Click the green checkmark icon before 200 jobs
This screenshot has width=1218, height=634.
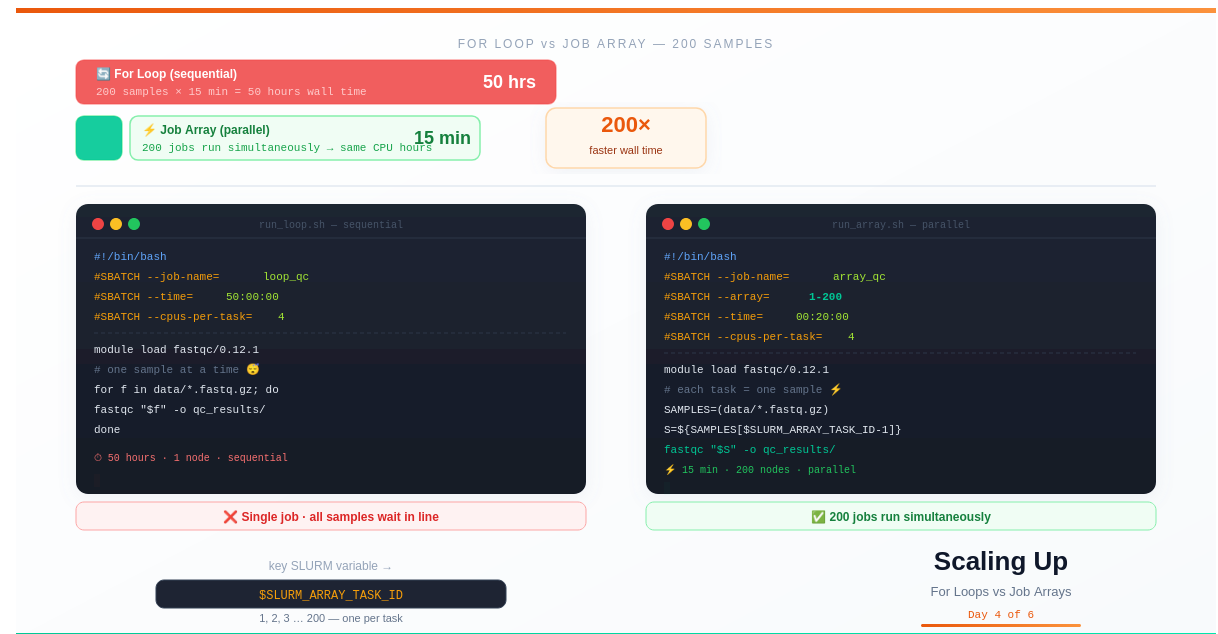[818, 517]
